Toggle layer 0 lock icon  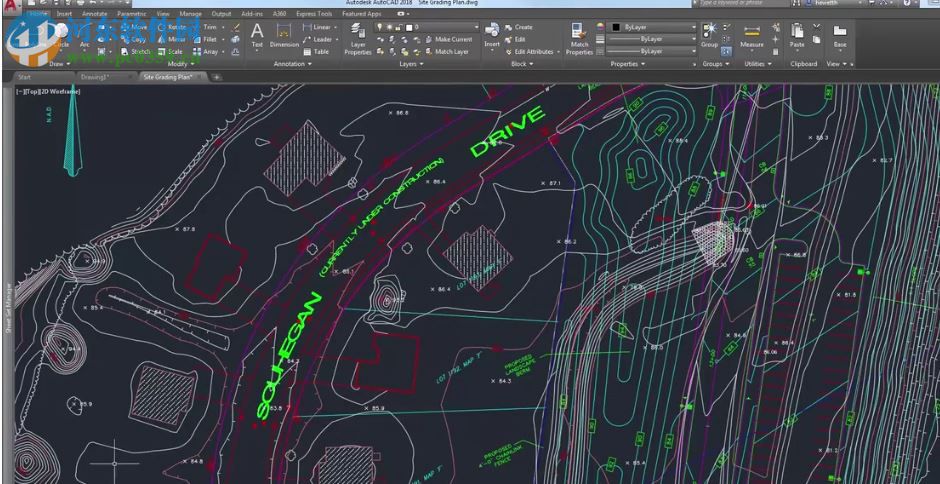pyautogui.click(x=399, y=27)
